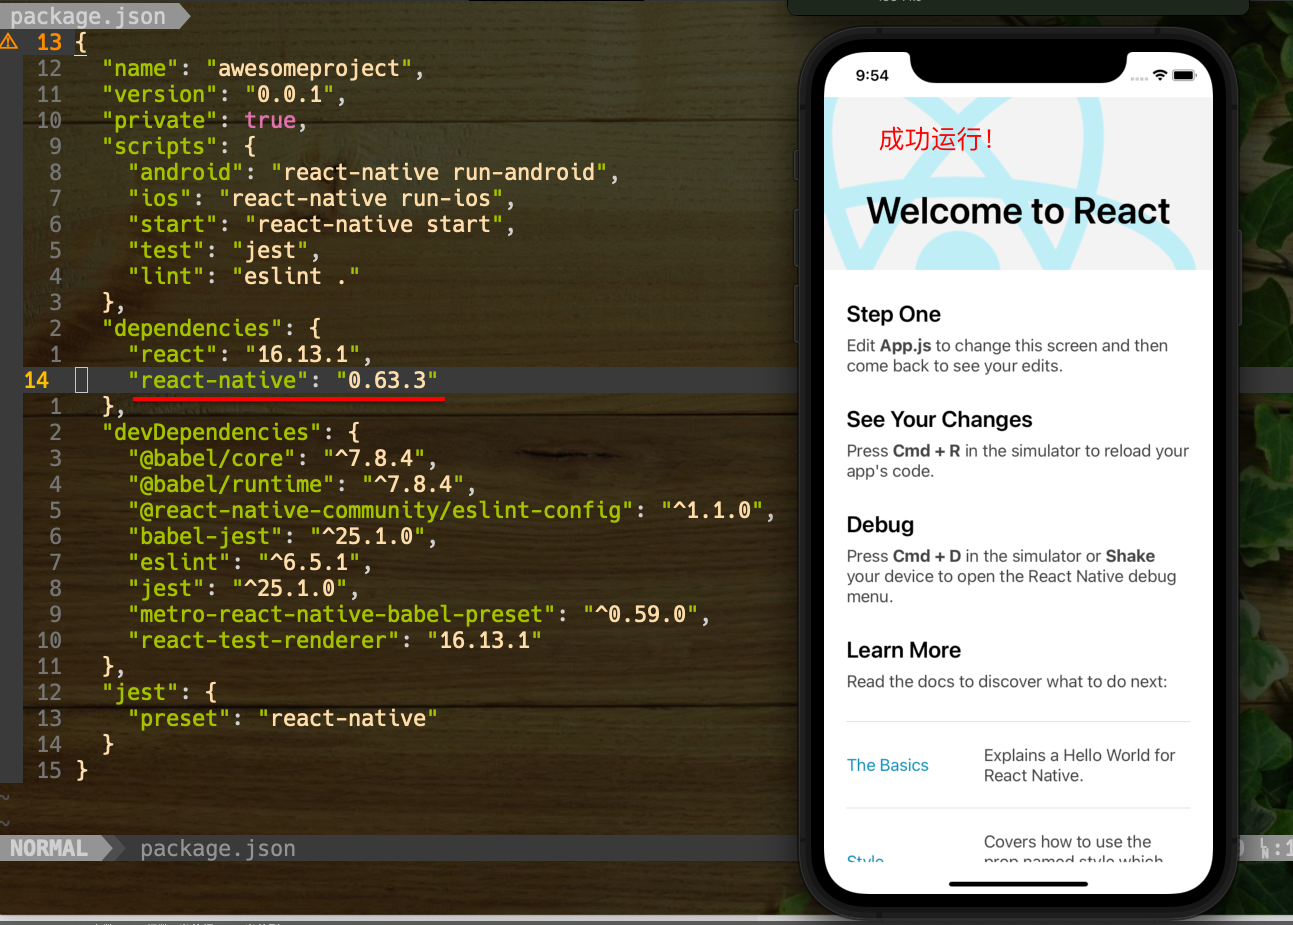Click the "^0.59.0" version value
The height and width of the screenshot is (925, 1293).
(641, 614)
